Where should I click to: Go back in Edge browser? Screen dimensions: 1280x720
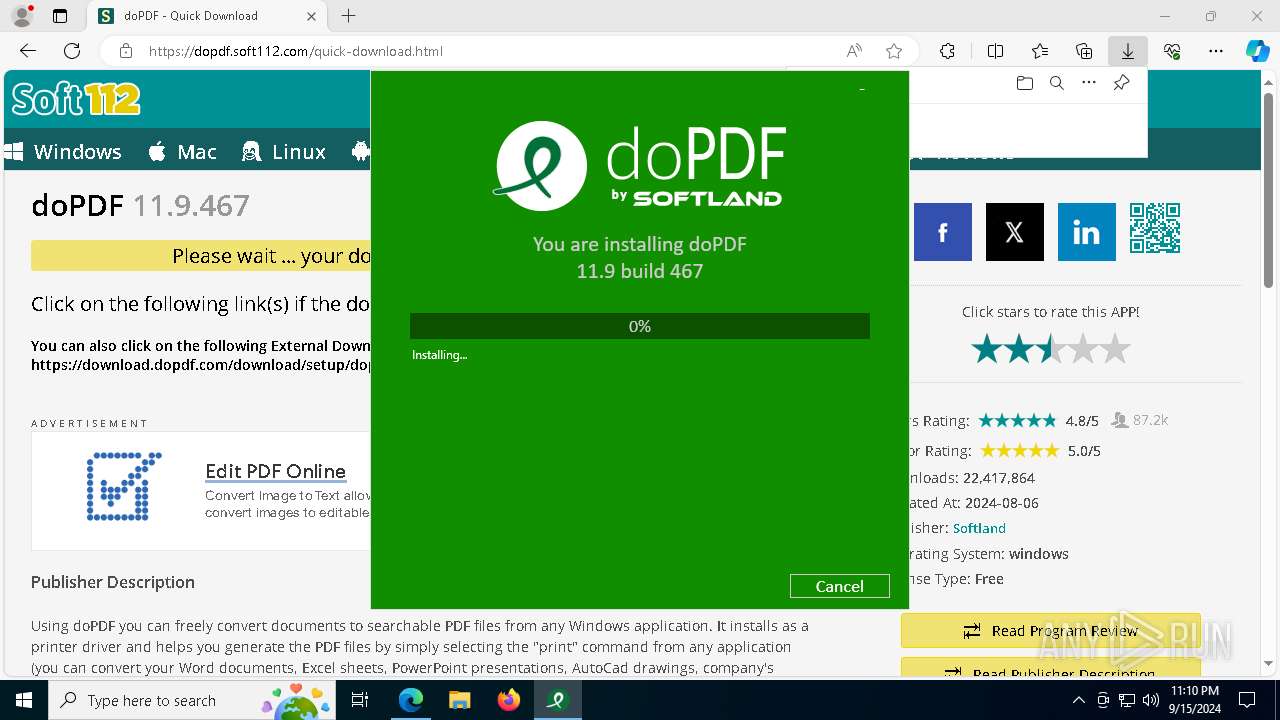[x=28, y=51]
